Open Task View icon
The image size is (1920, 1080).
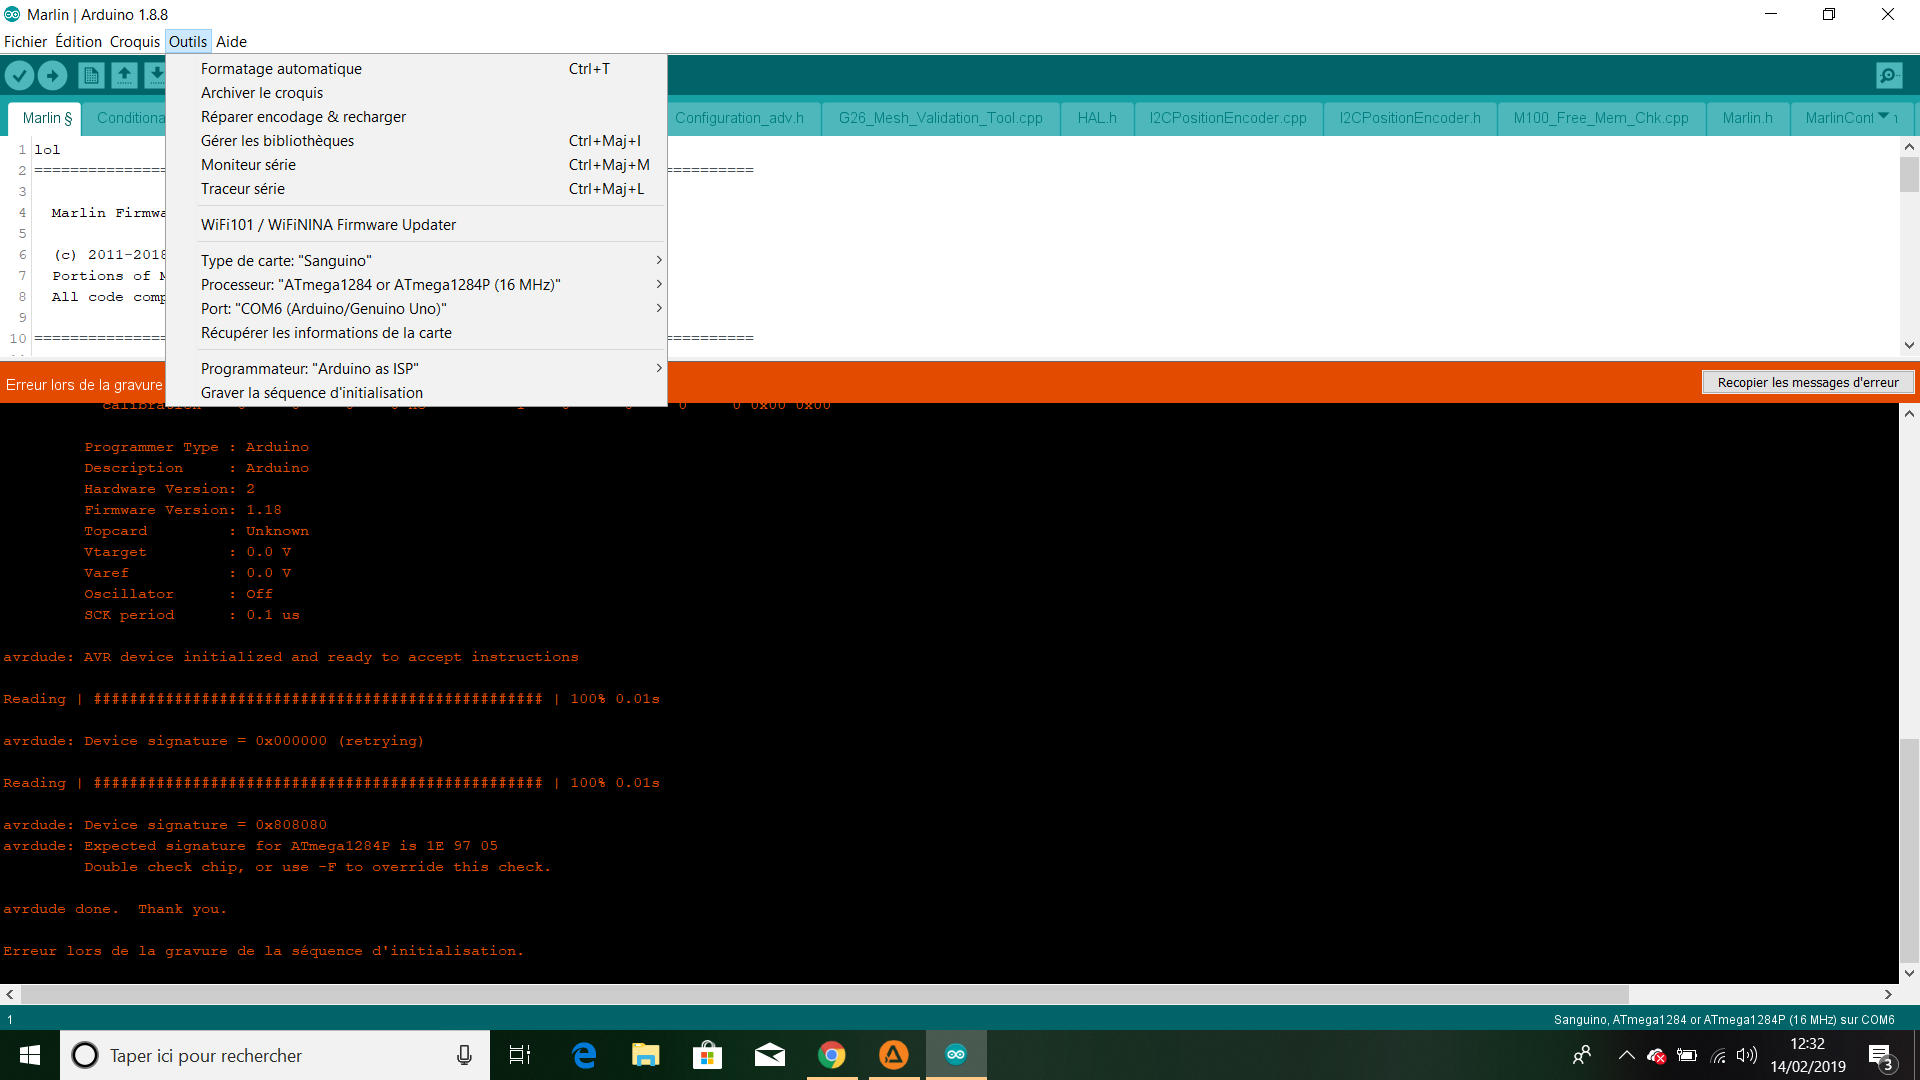tap(520, 1055)
